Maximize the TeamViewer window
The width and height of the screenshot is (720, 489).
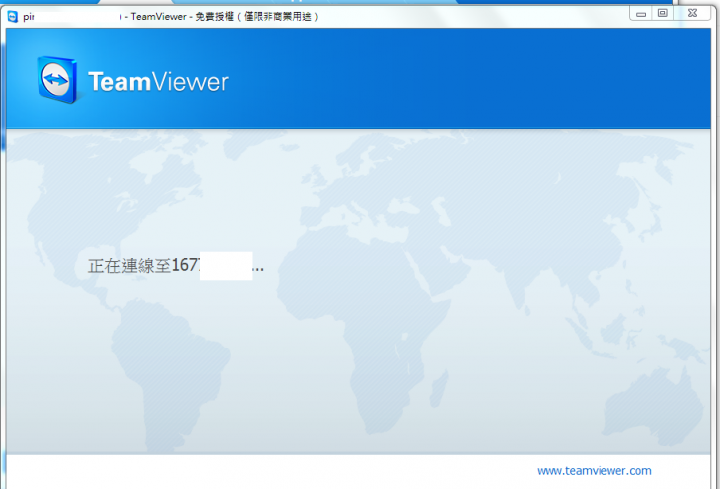click(x=663, y=13)
